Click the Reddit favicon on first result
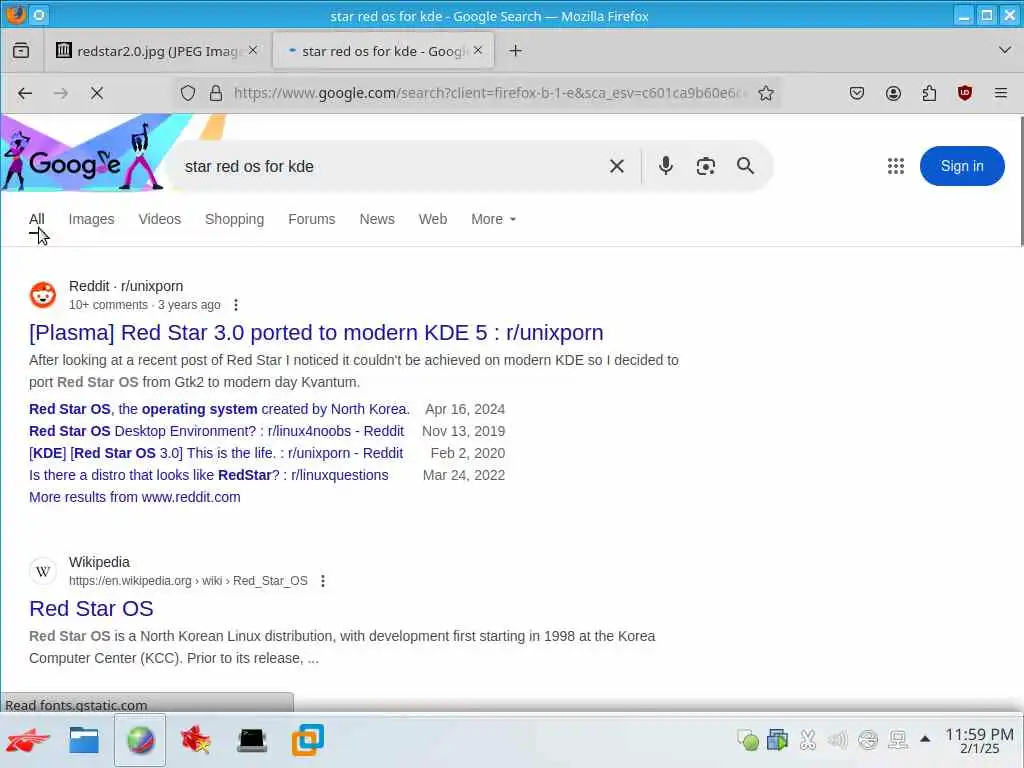The width and height of the screenshot is (1024, 768). point(43,295)
